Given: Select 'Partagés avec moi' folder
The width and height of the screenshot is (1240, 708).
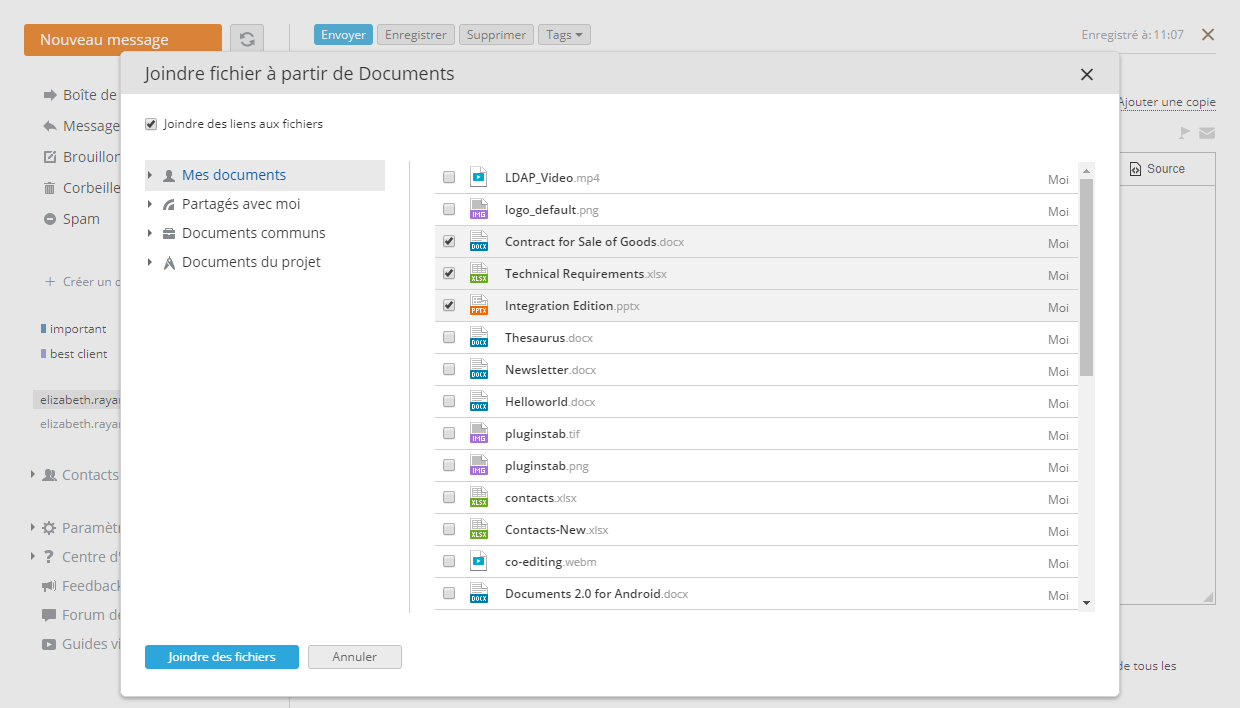Looking at the screenshot, I should tap(240, 204).
